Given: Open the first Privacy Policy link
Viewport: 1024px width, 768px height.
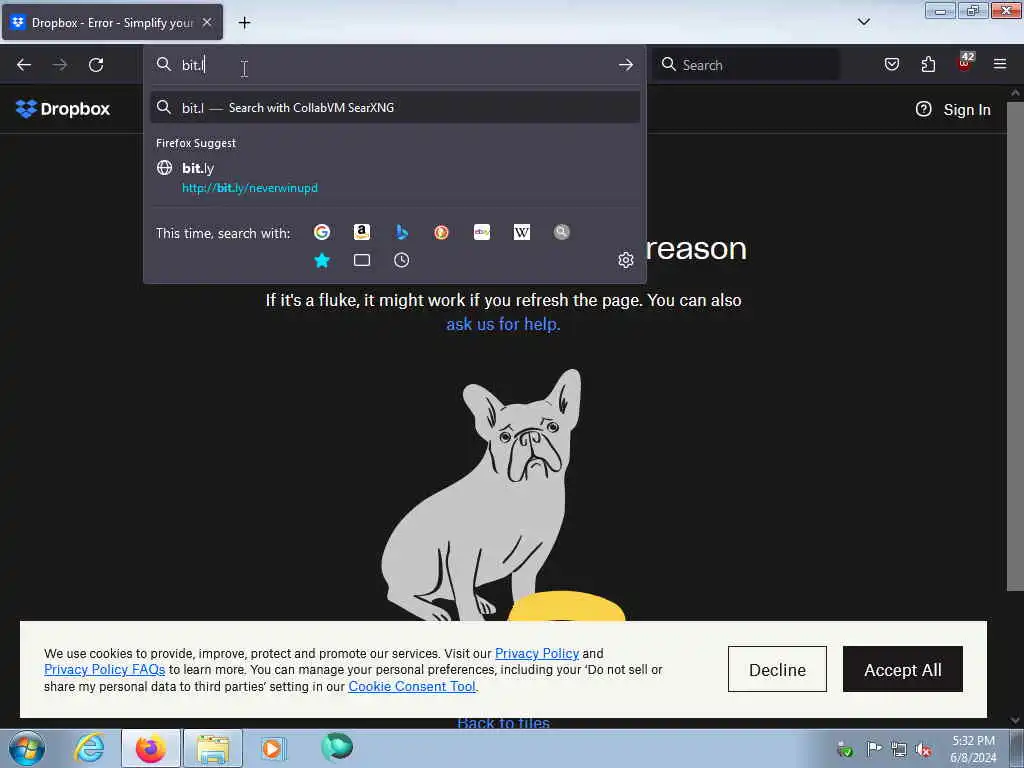Looking at the screenshot, I should (537, 653).
